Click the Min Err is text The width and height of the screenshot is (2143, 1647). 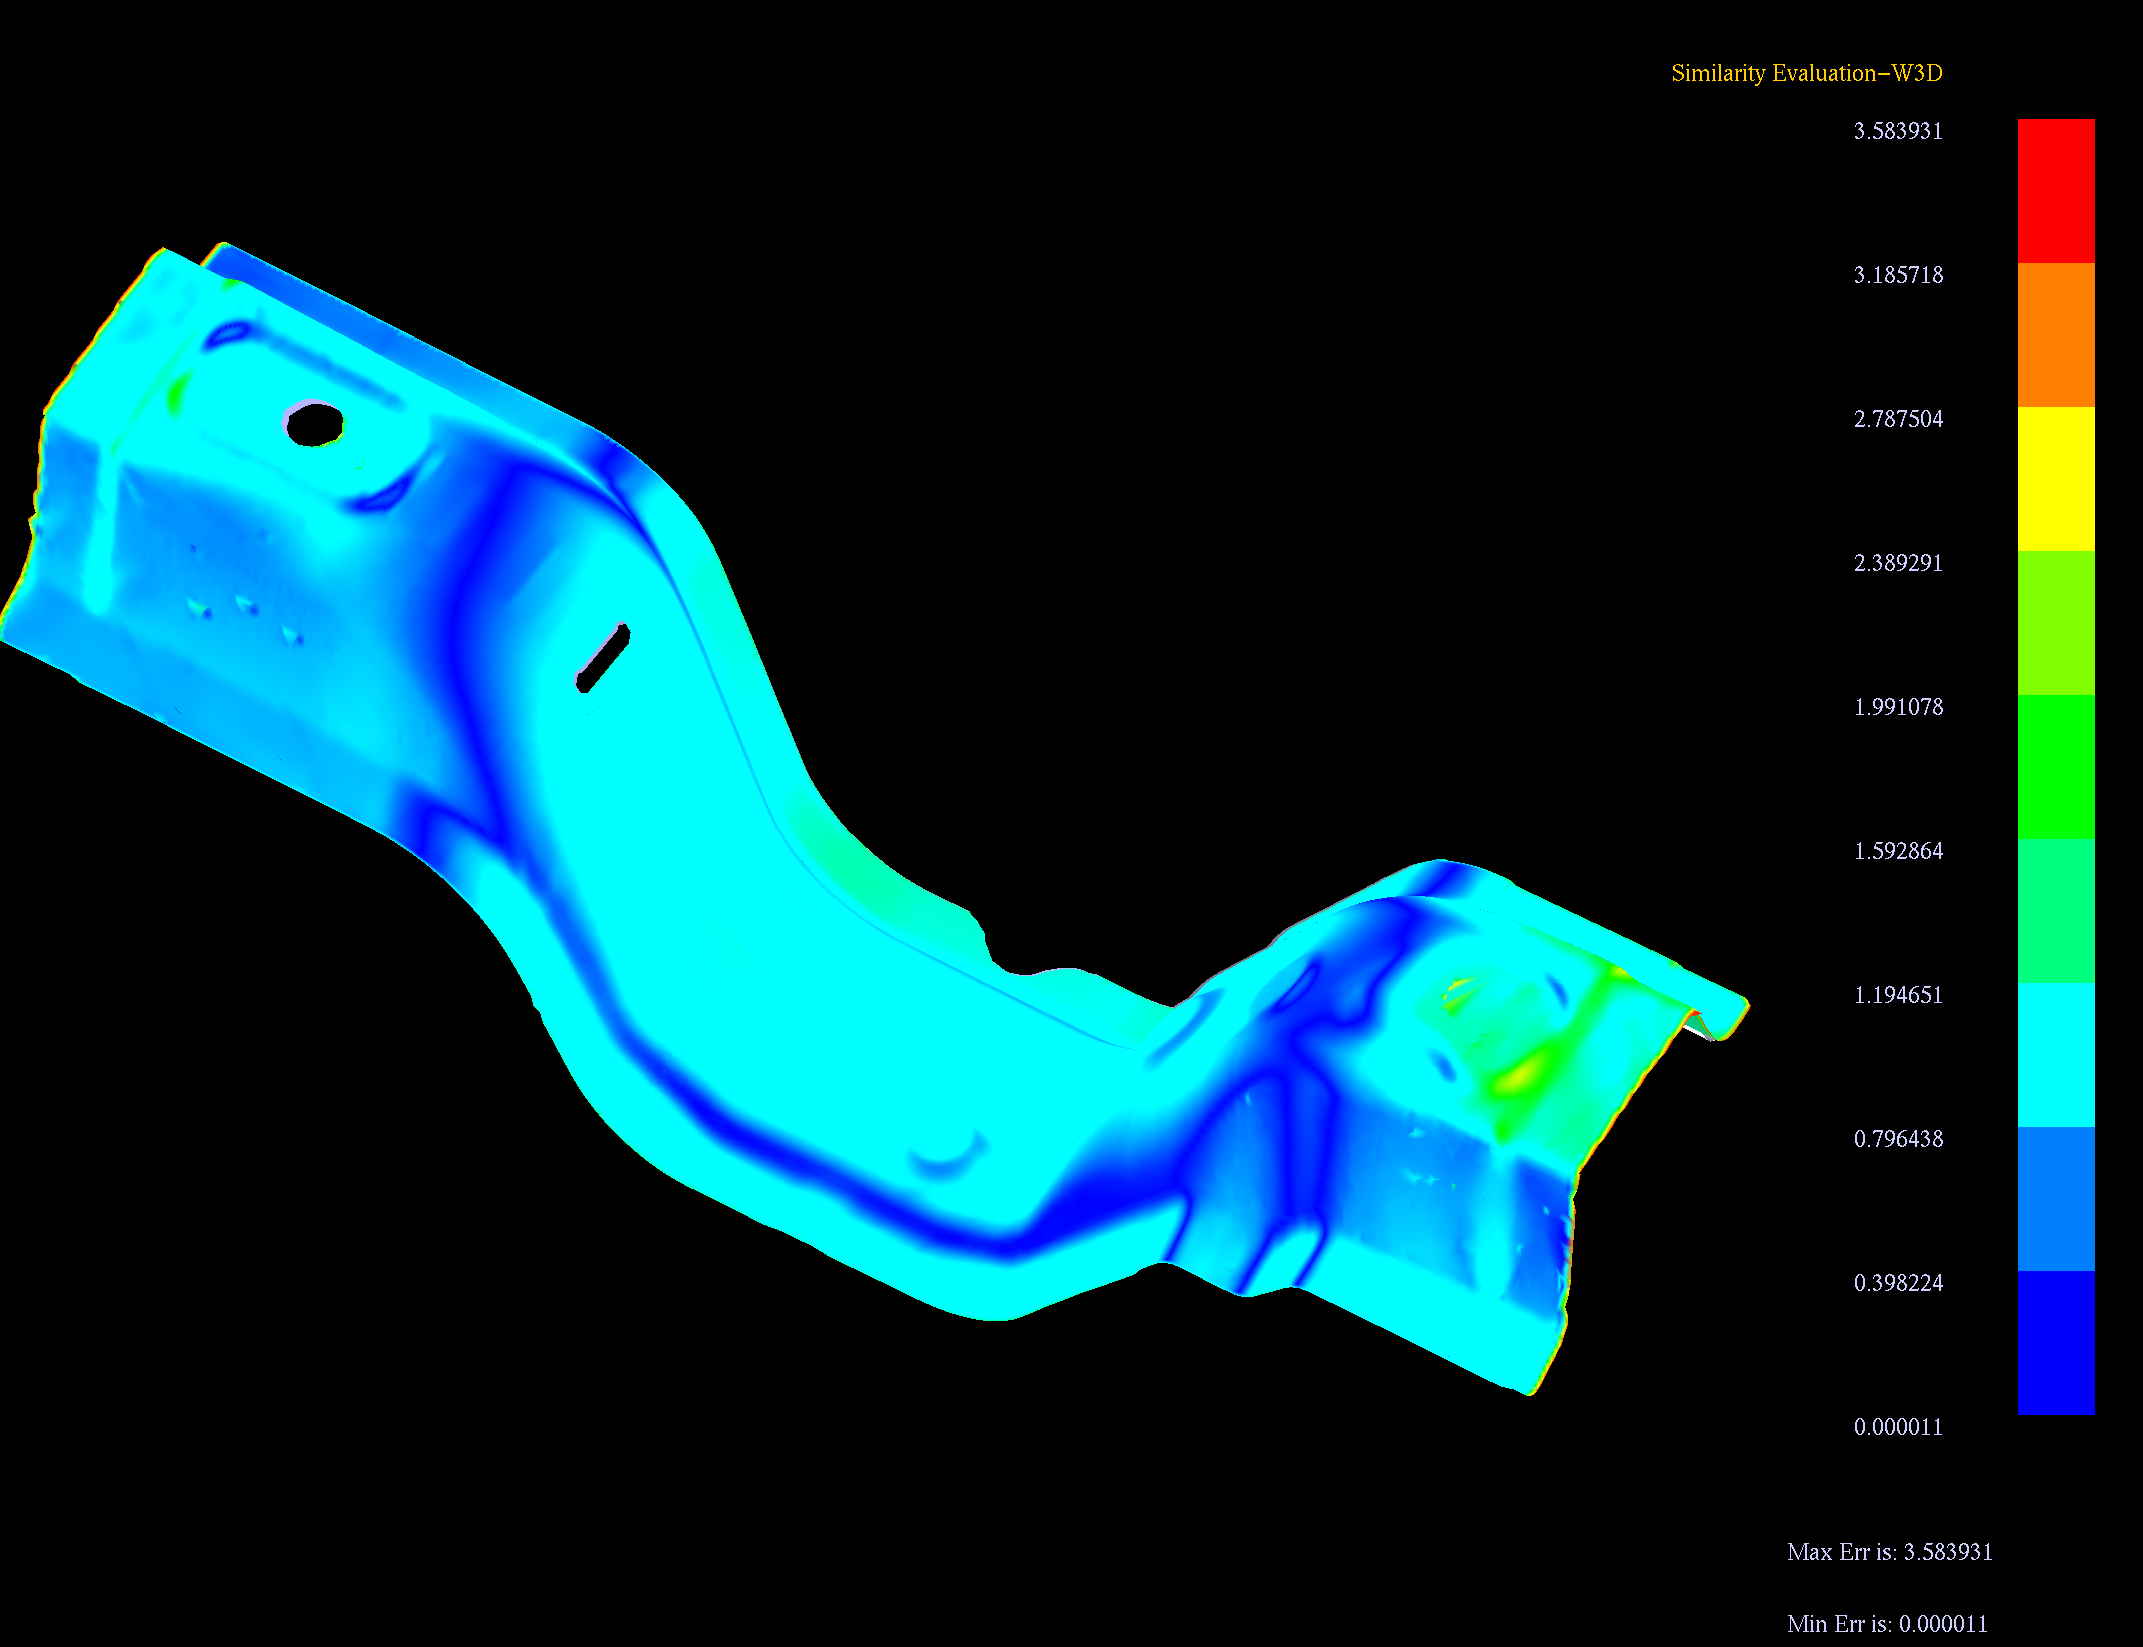tap(1886, 1624)
